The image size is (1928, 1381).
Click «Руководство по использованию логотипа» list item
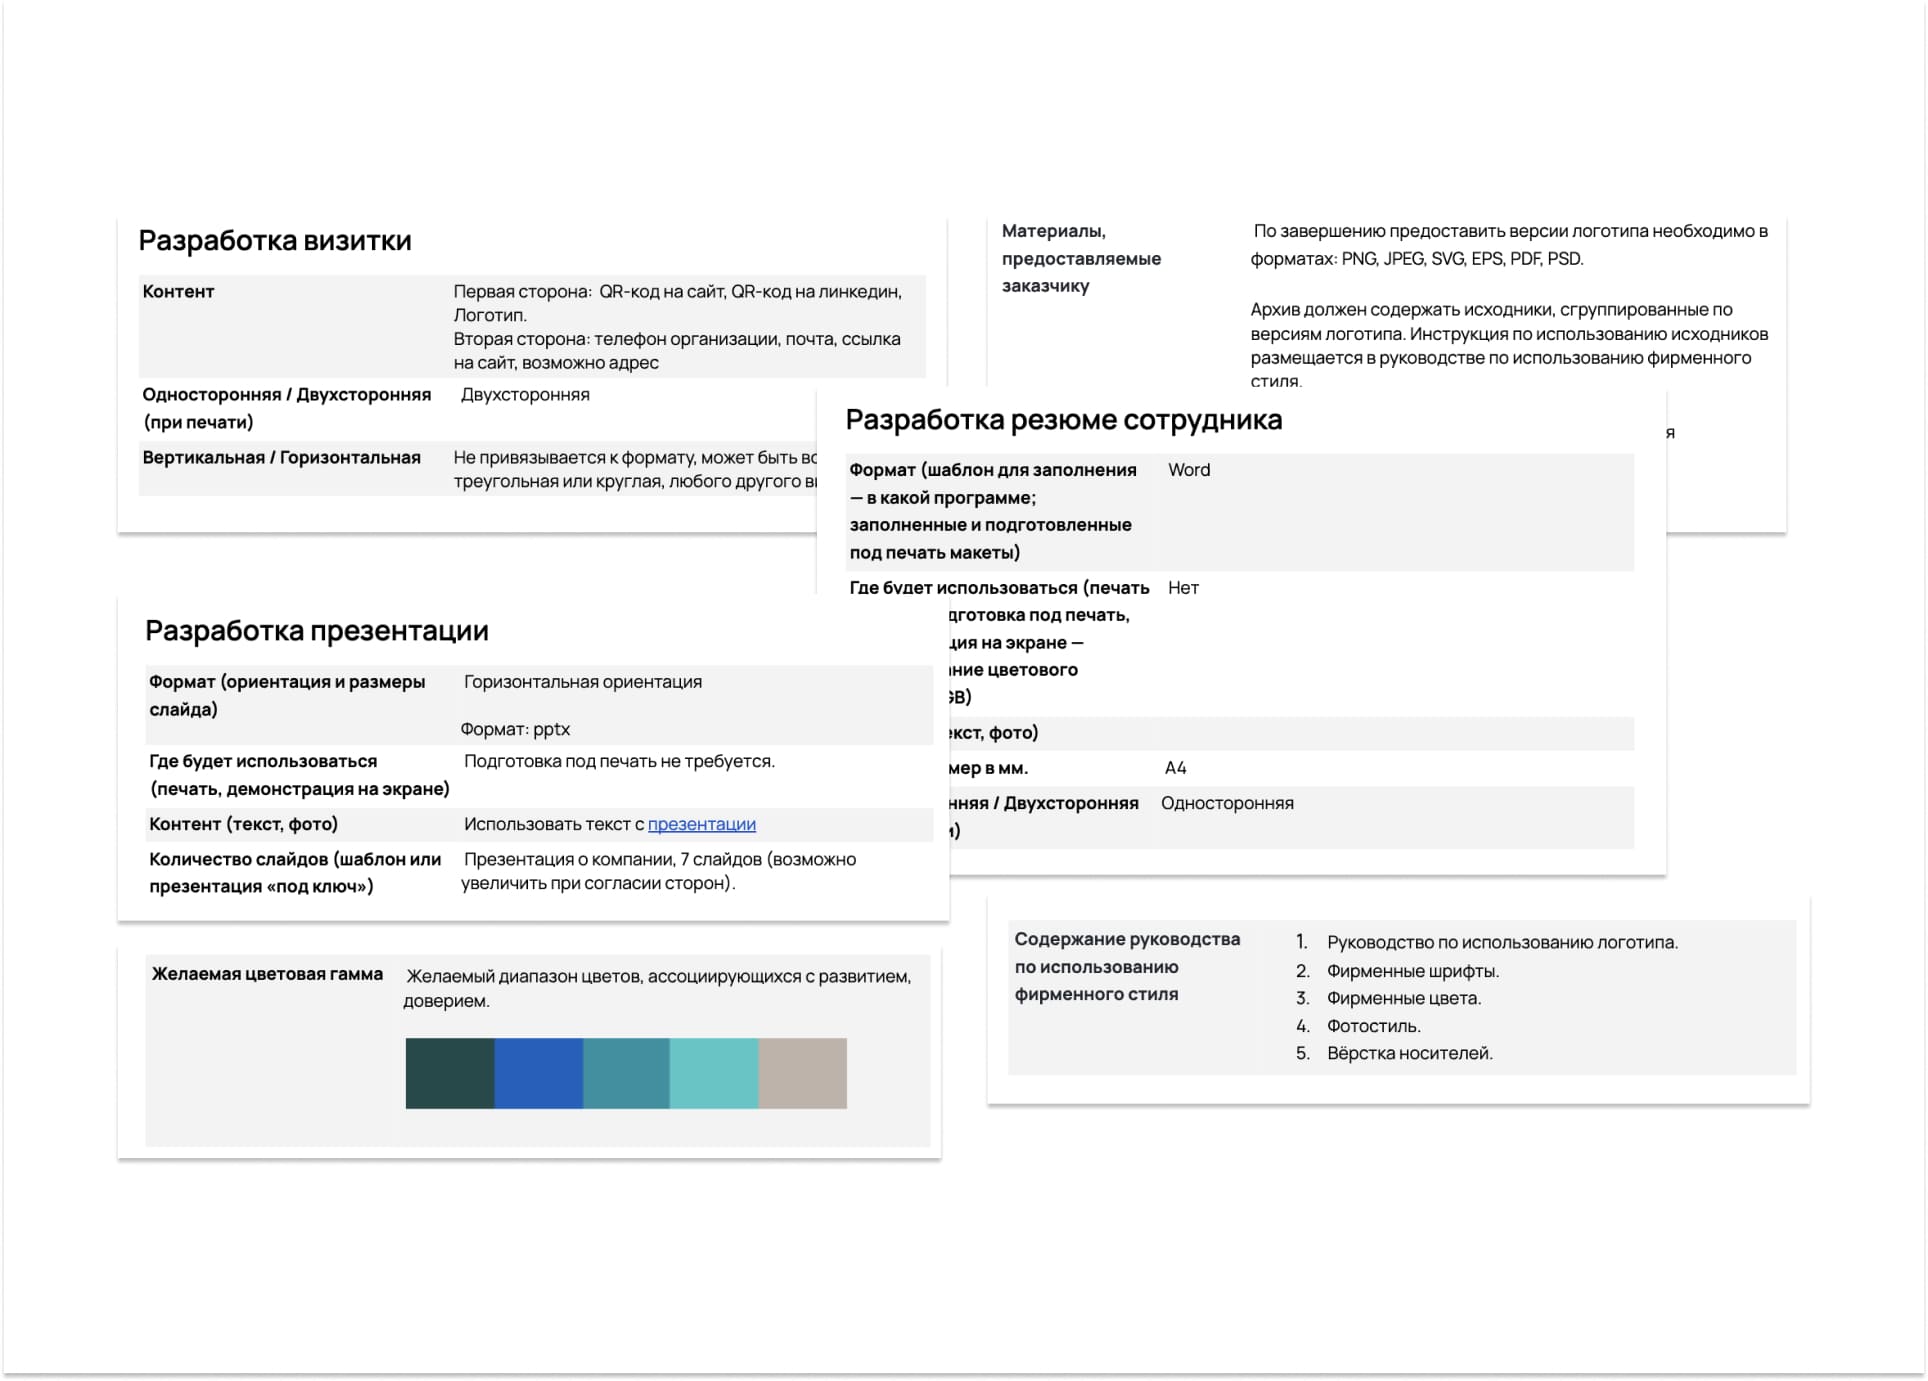(1501, 942)
